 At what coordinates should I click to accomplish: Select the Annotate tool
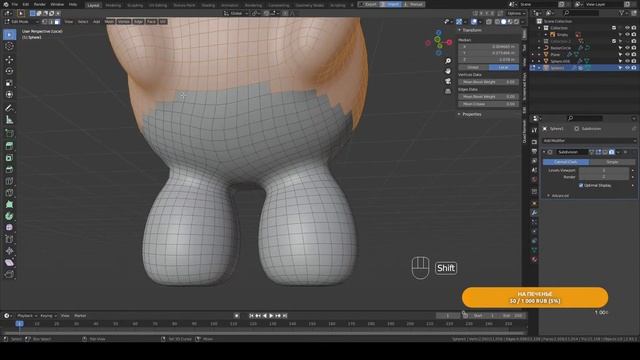[9, 108]
